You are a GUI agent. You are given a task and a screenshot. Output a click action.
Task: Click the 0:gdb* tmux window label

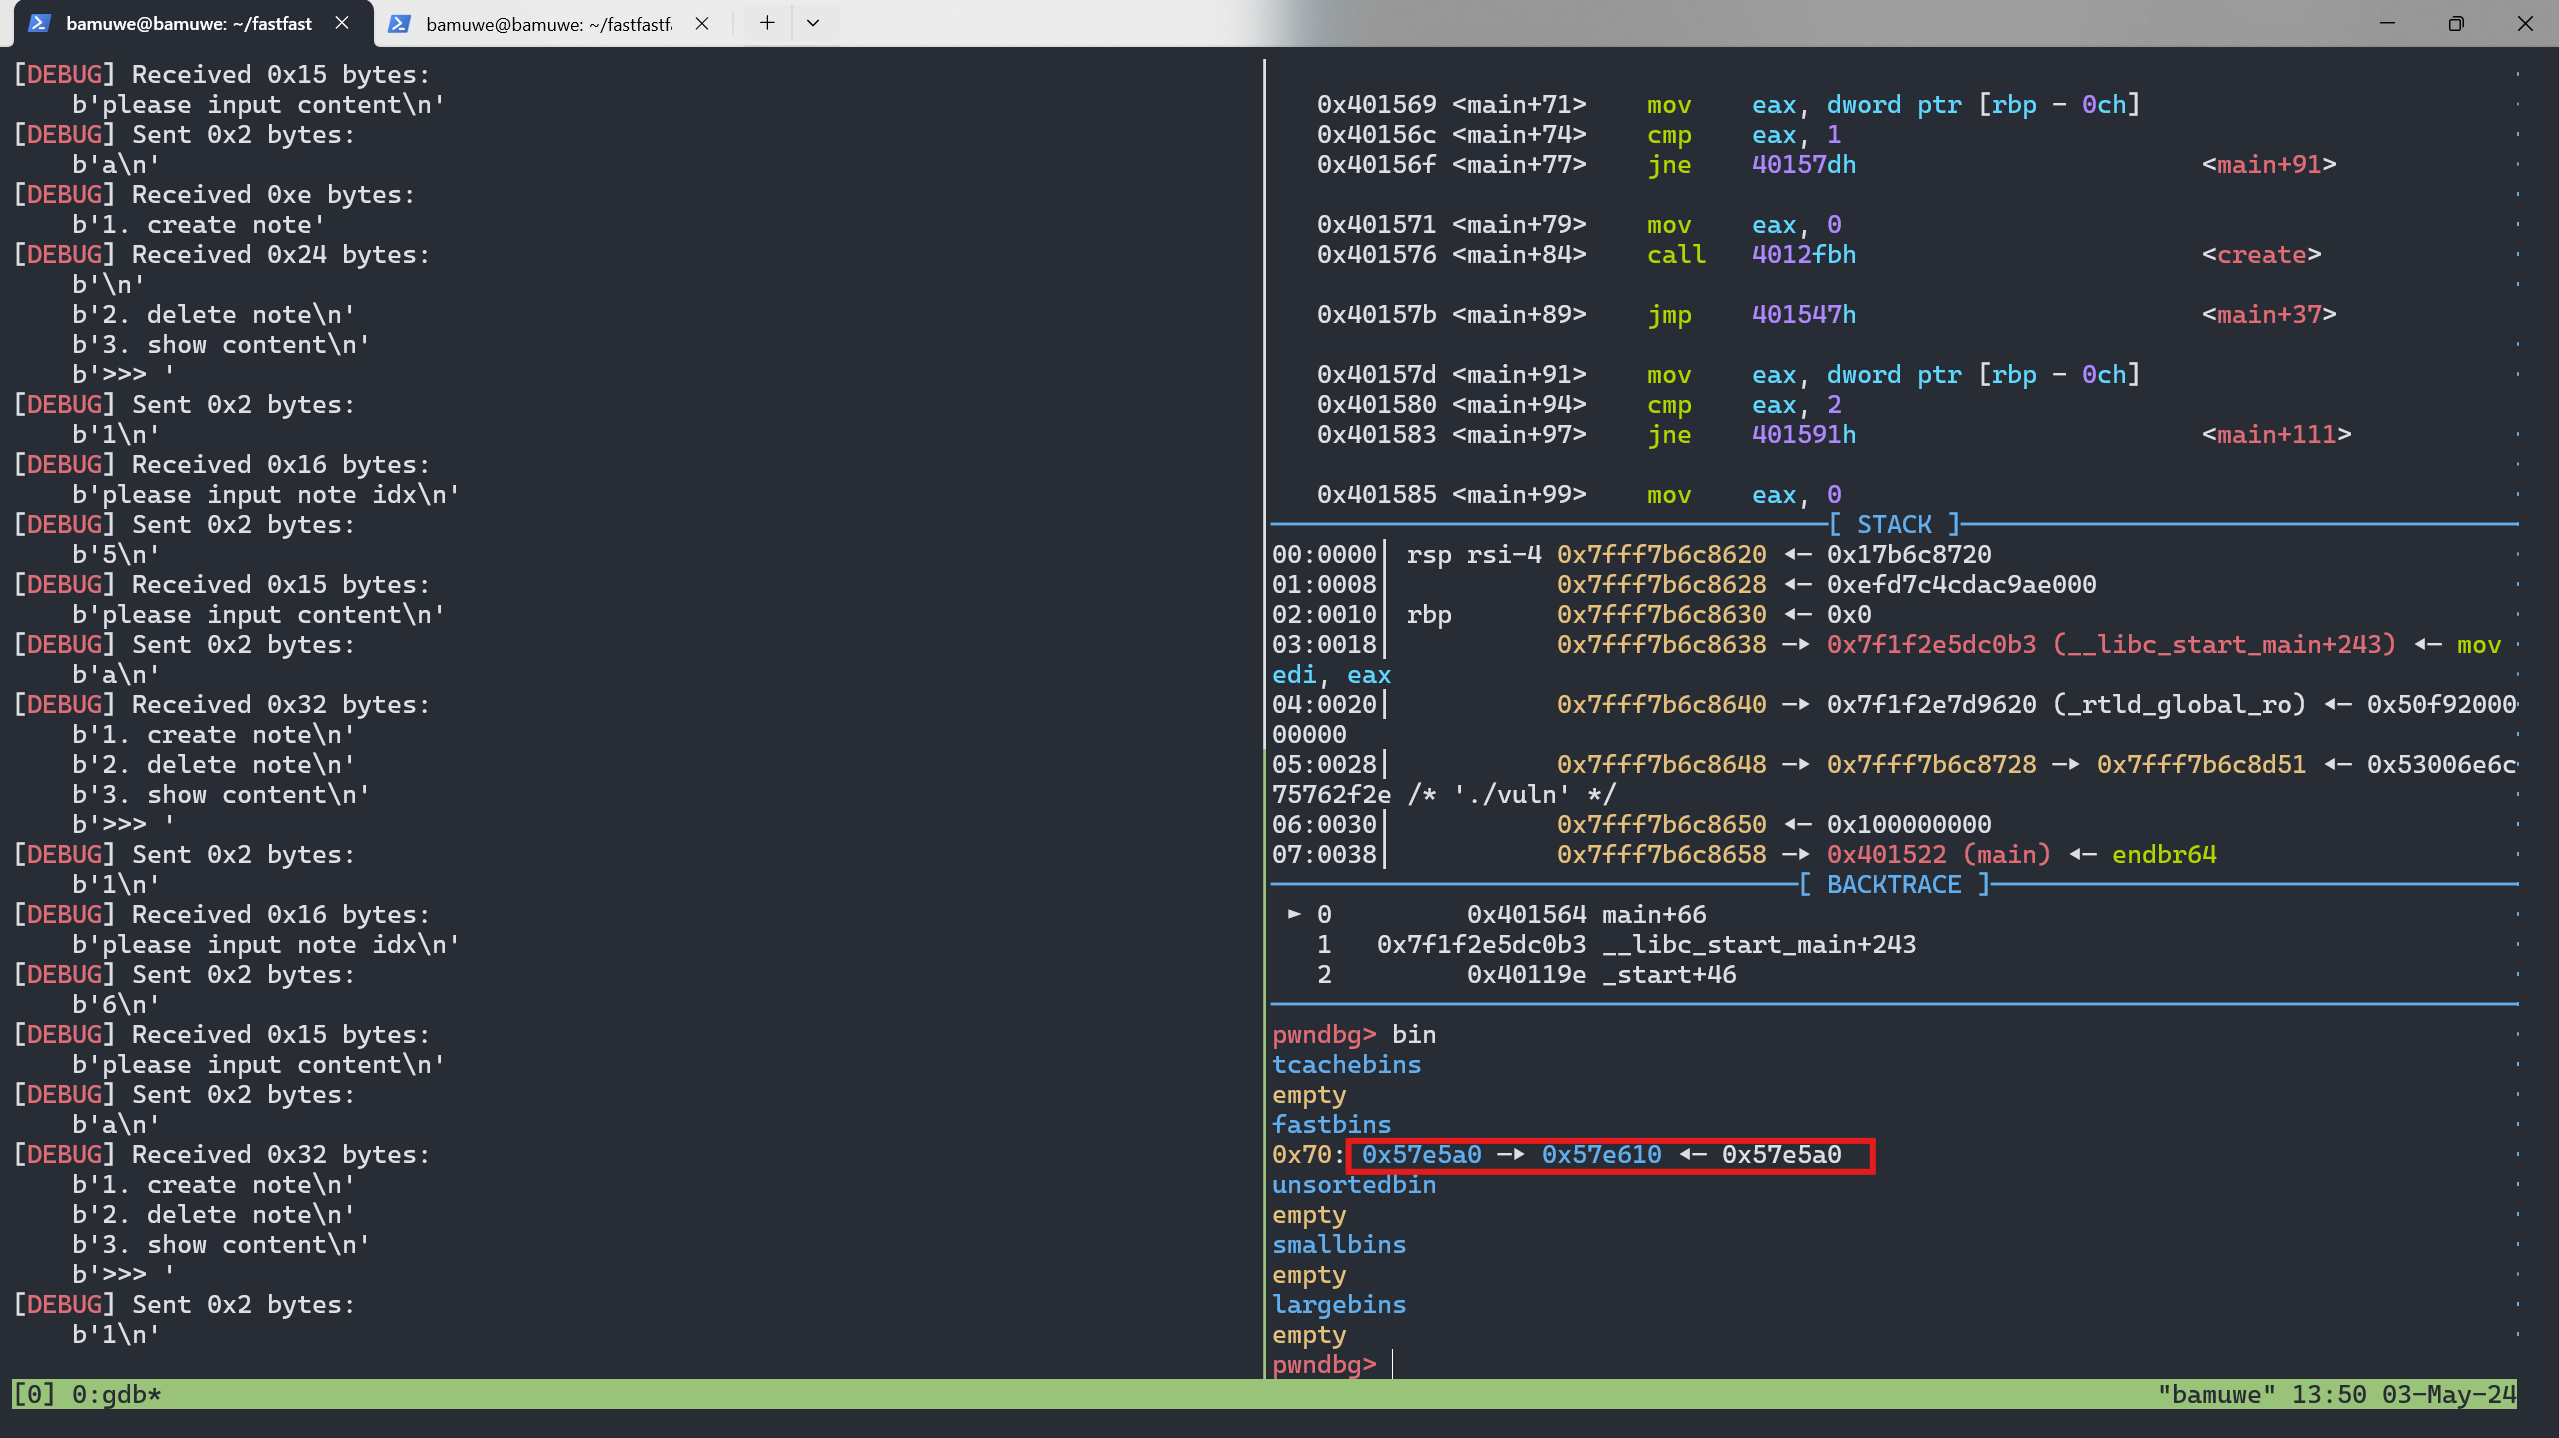click(x=116, y=1394)
